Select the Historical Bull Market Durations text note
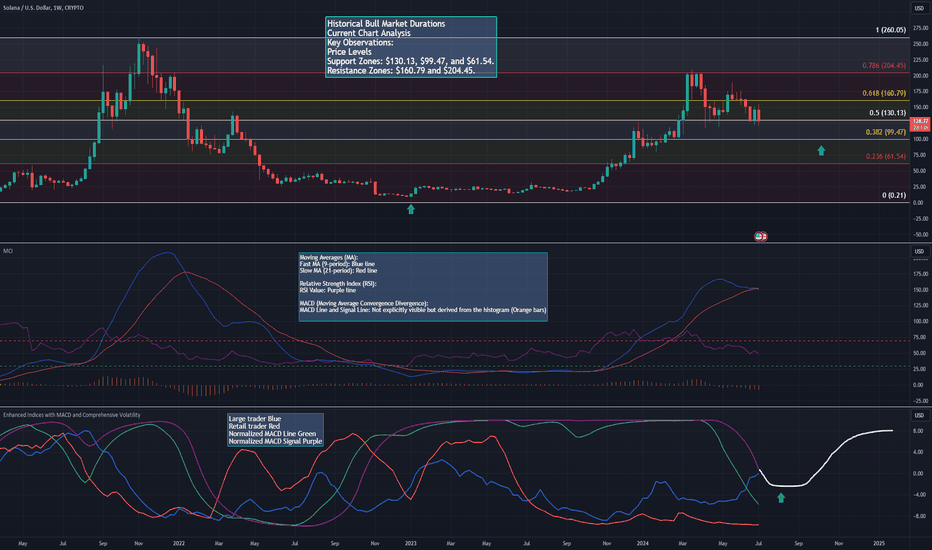932x550 pixels. (x=411, y=47)
